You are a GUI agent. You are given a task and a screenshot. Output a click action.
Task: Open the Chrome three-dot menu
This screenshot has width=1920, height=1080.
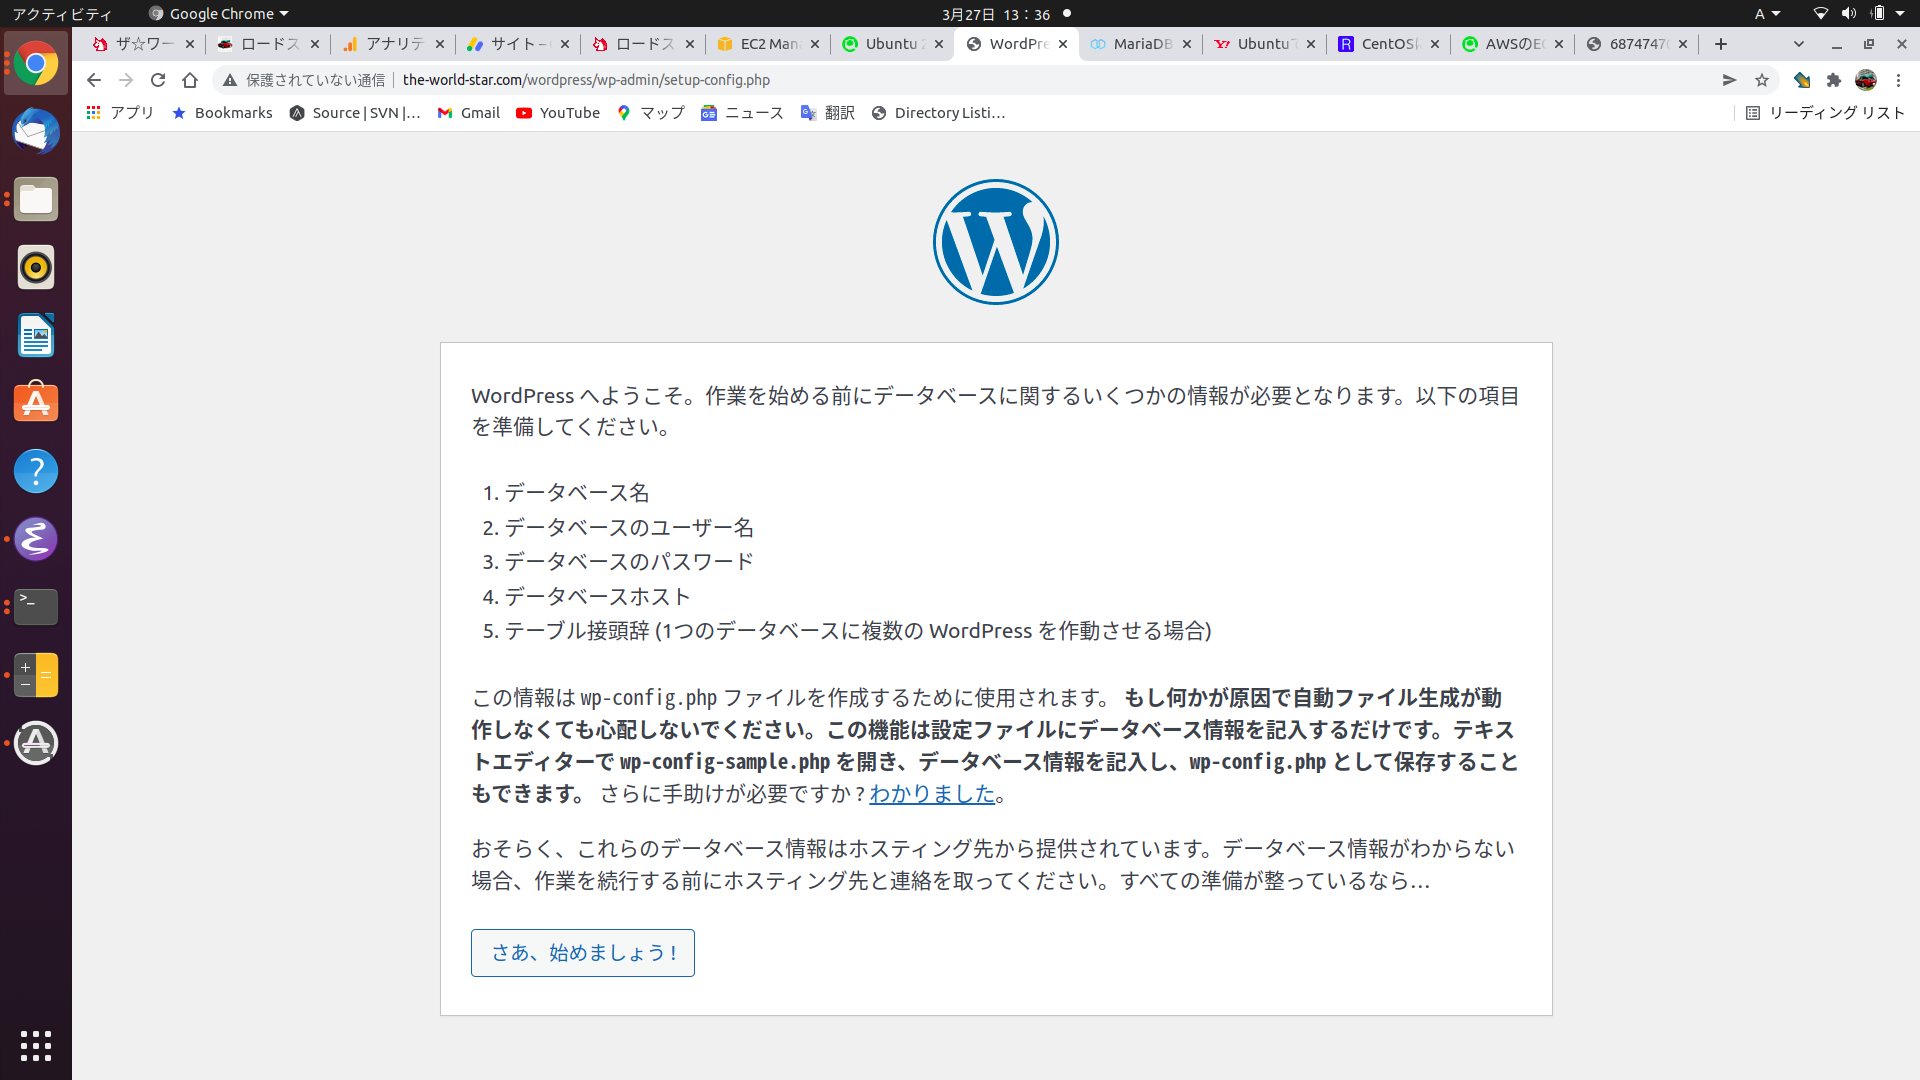1898,80
